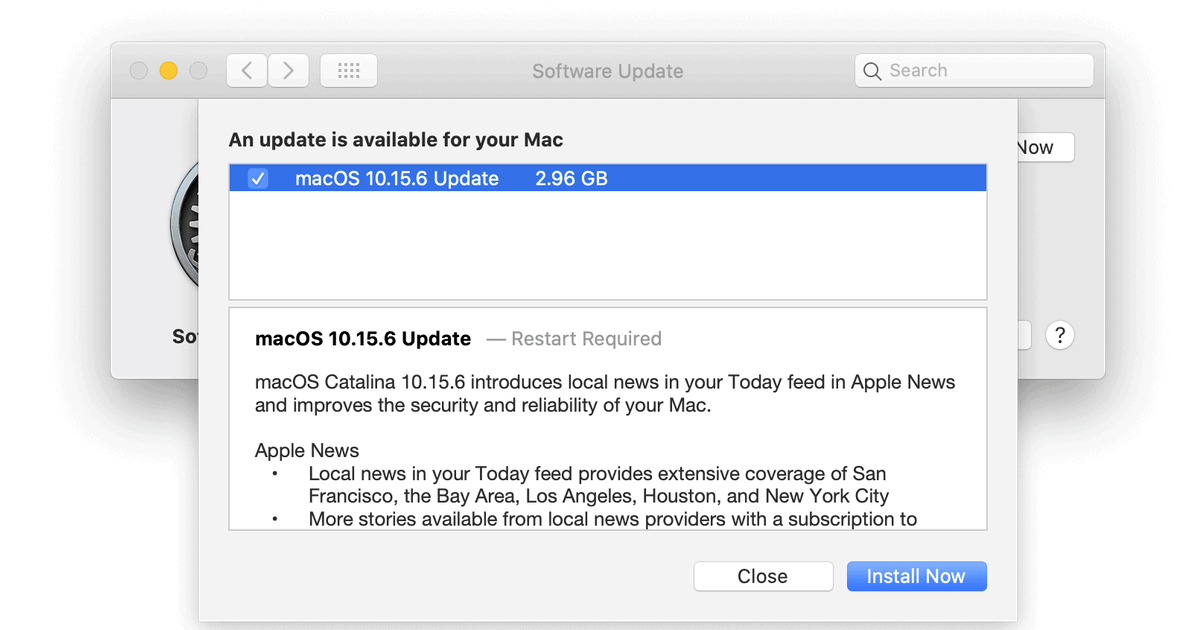The width and height of the screenshot is (1200, 630).
Task: Minimize window using the yellow button
Action: pos(168,71)
